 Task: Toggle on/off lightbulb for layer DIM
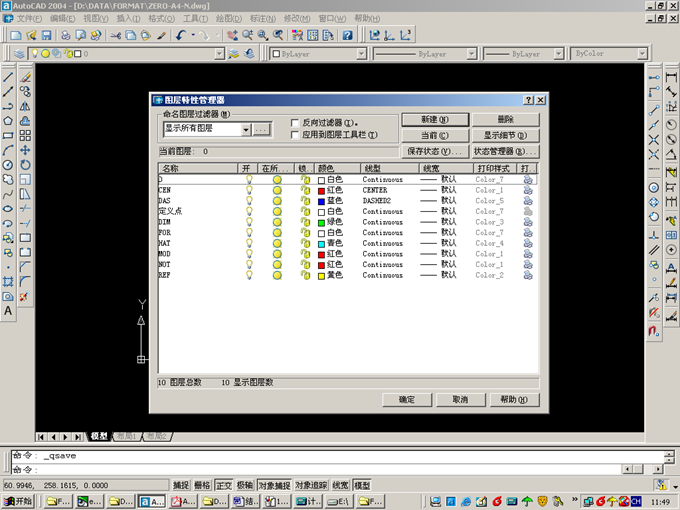tap(249, 222)
